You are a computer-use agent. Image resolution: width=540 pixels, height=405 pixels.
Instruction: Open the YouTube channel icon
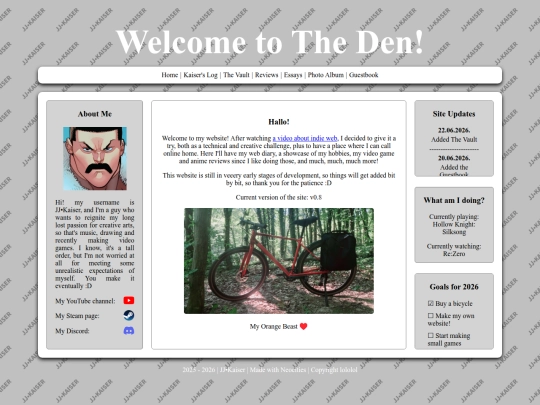tap(129, 300)
